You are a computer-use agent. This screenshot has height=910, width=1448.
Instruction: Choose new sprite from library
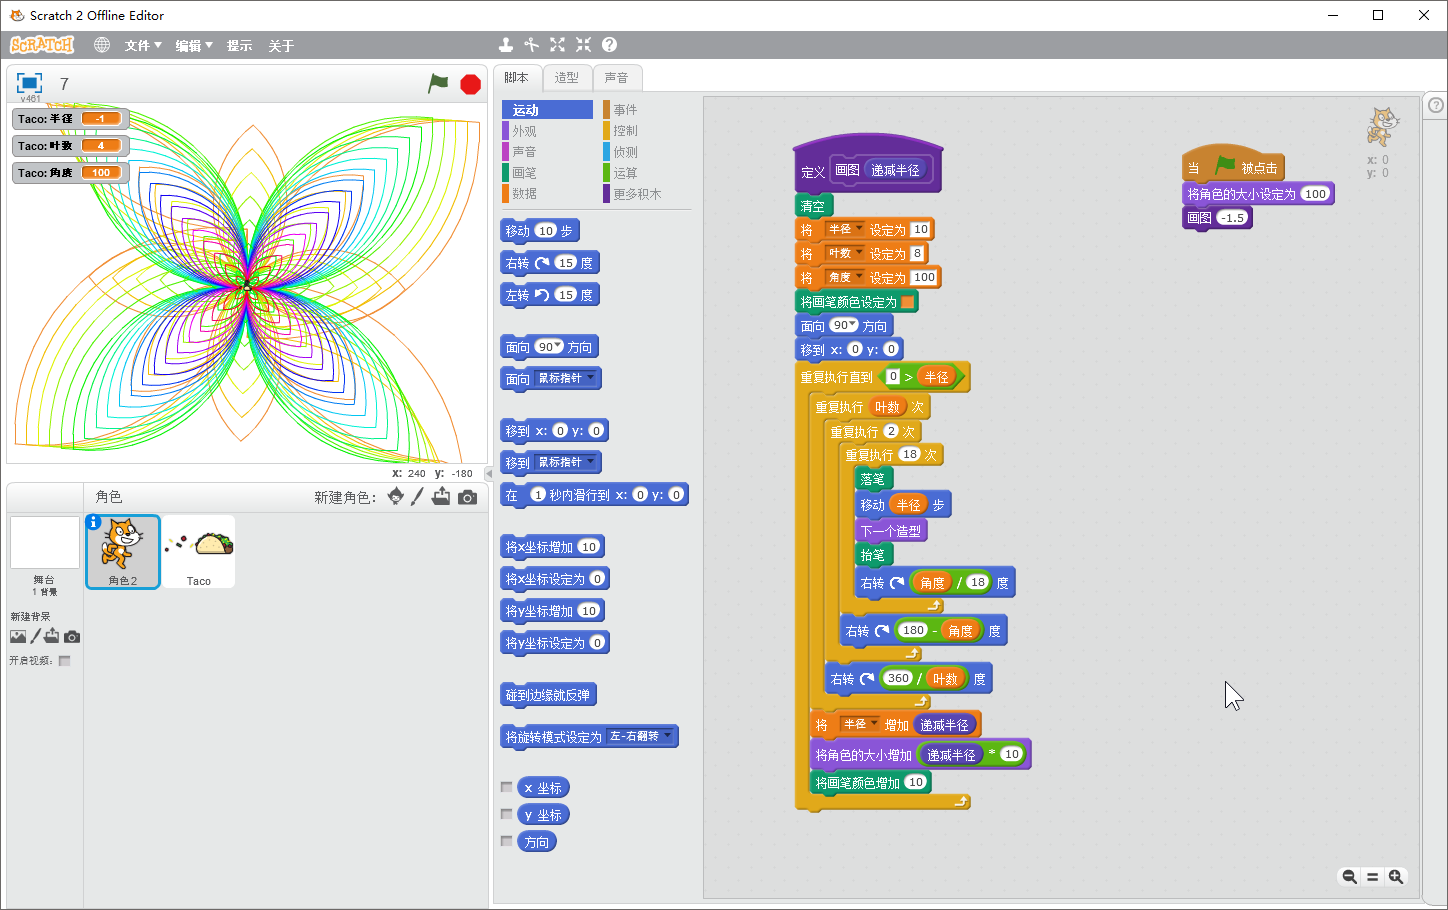point(396,497)
